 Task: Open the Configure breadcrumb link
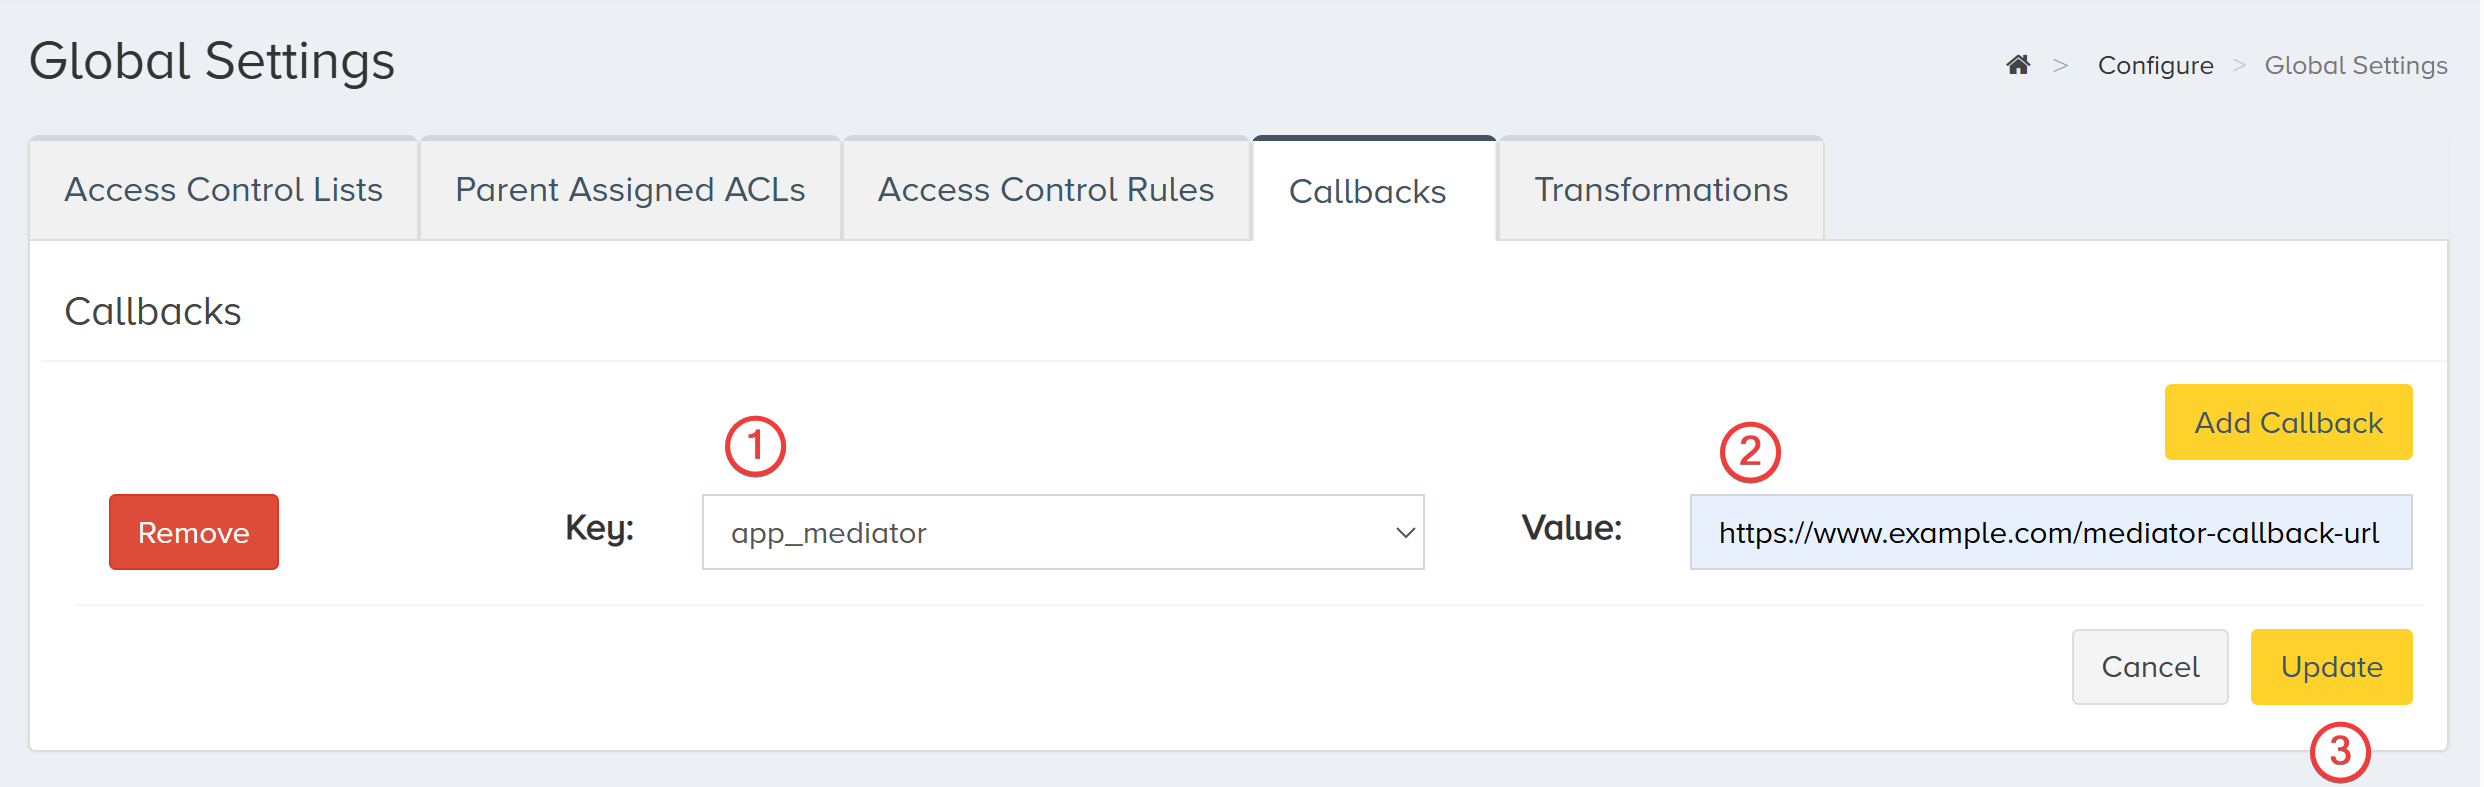[x=2156, y=64]
